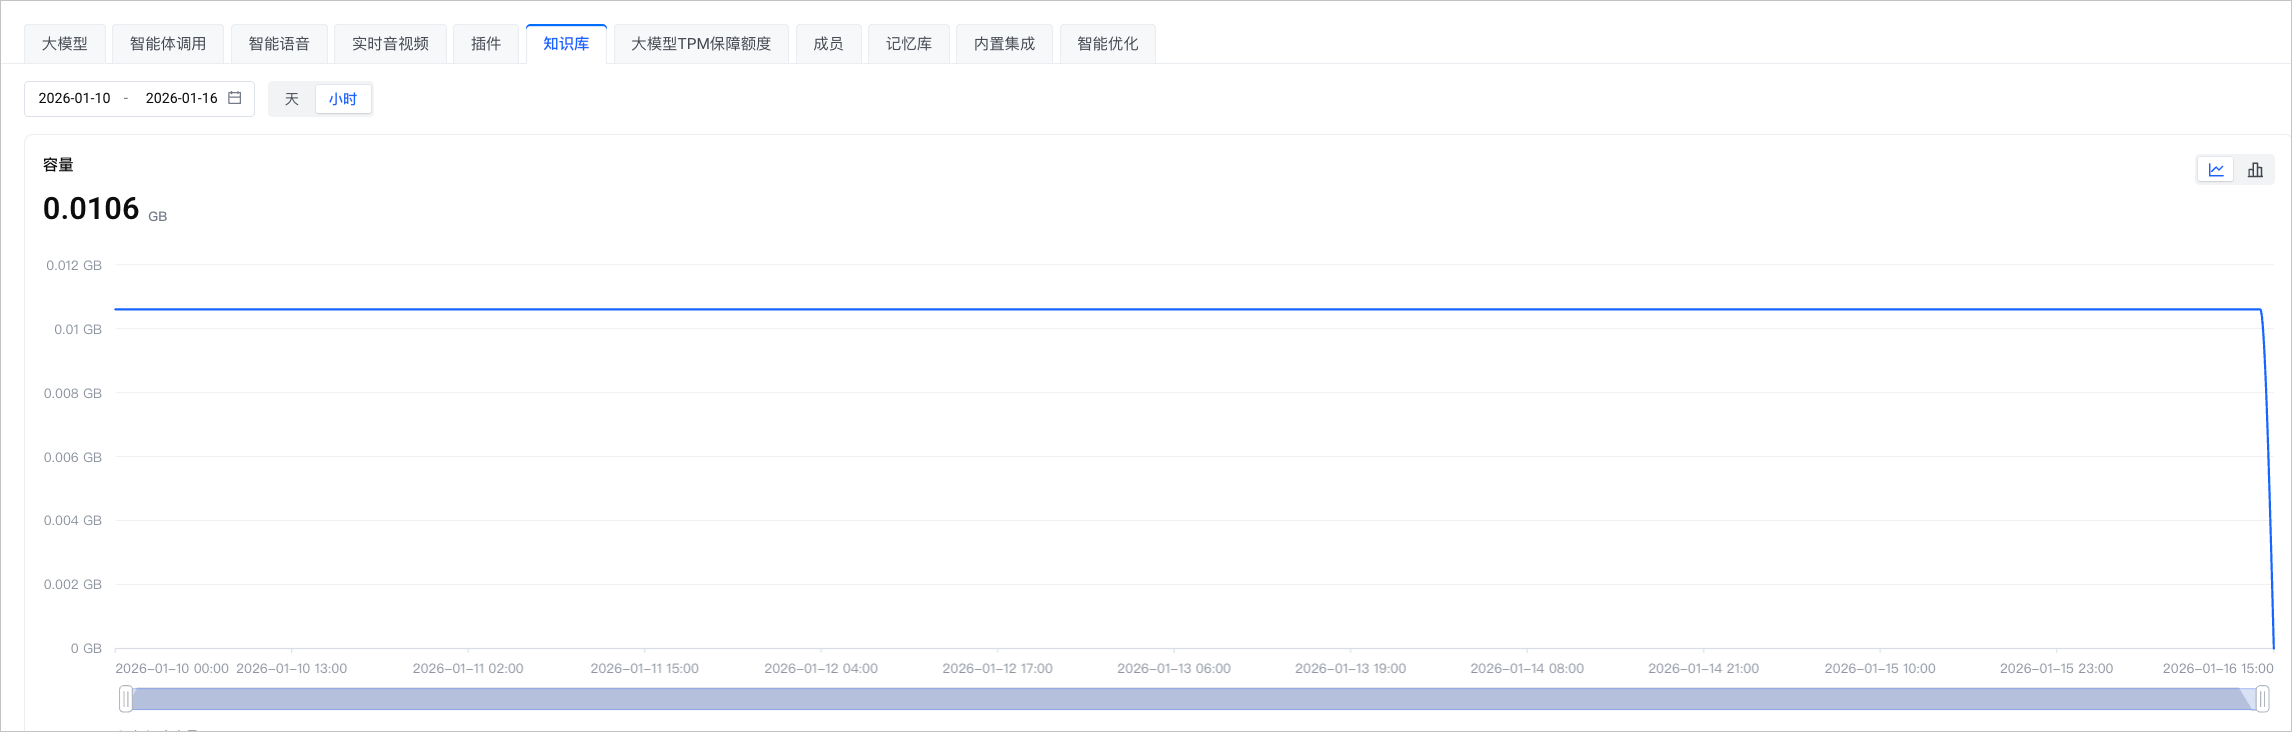Click the calendar icon in date range

[235, 98]
